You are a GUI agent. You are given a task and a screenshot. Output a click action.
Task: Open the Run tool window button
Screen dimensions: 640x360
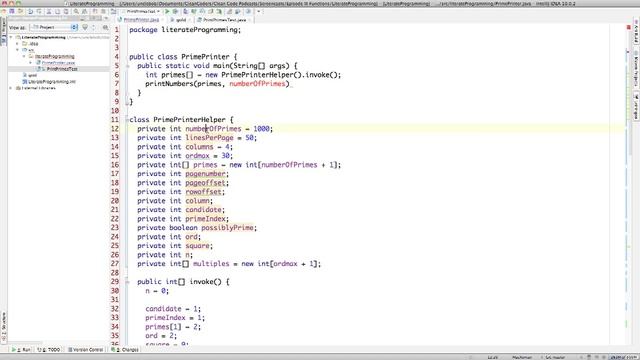[x=21, y=350]
